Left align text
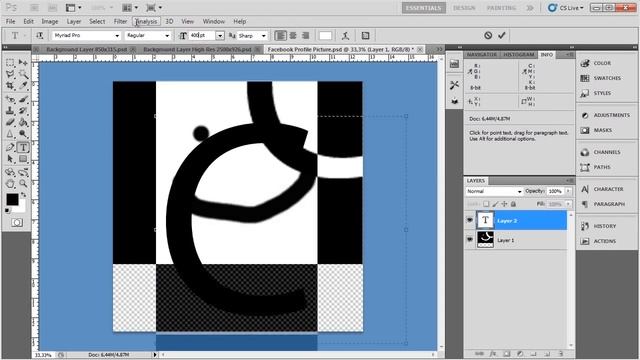The image size is (640, 360). pos(280,36)
